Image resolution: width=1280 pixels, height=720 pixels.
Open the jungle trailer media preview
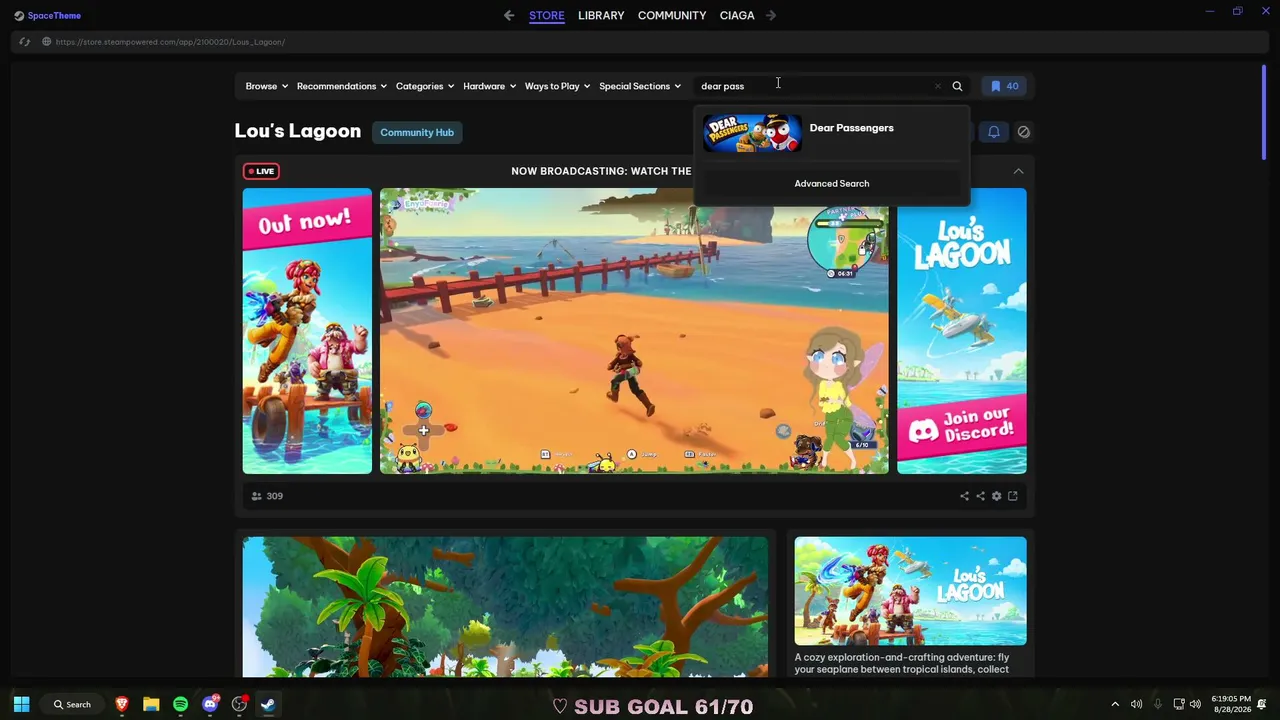[506, 607]
